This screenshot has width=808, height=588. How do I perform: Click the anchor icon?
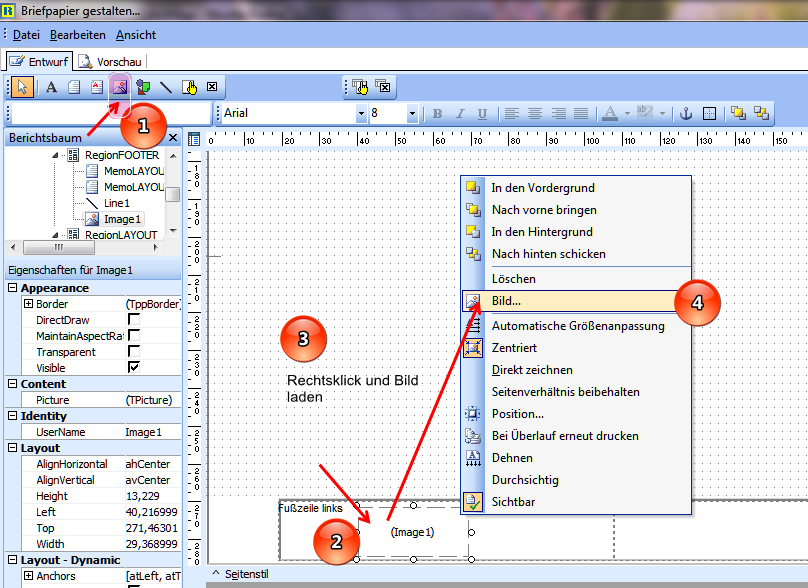(686, 113)
